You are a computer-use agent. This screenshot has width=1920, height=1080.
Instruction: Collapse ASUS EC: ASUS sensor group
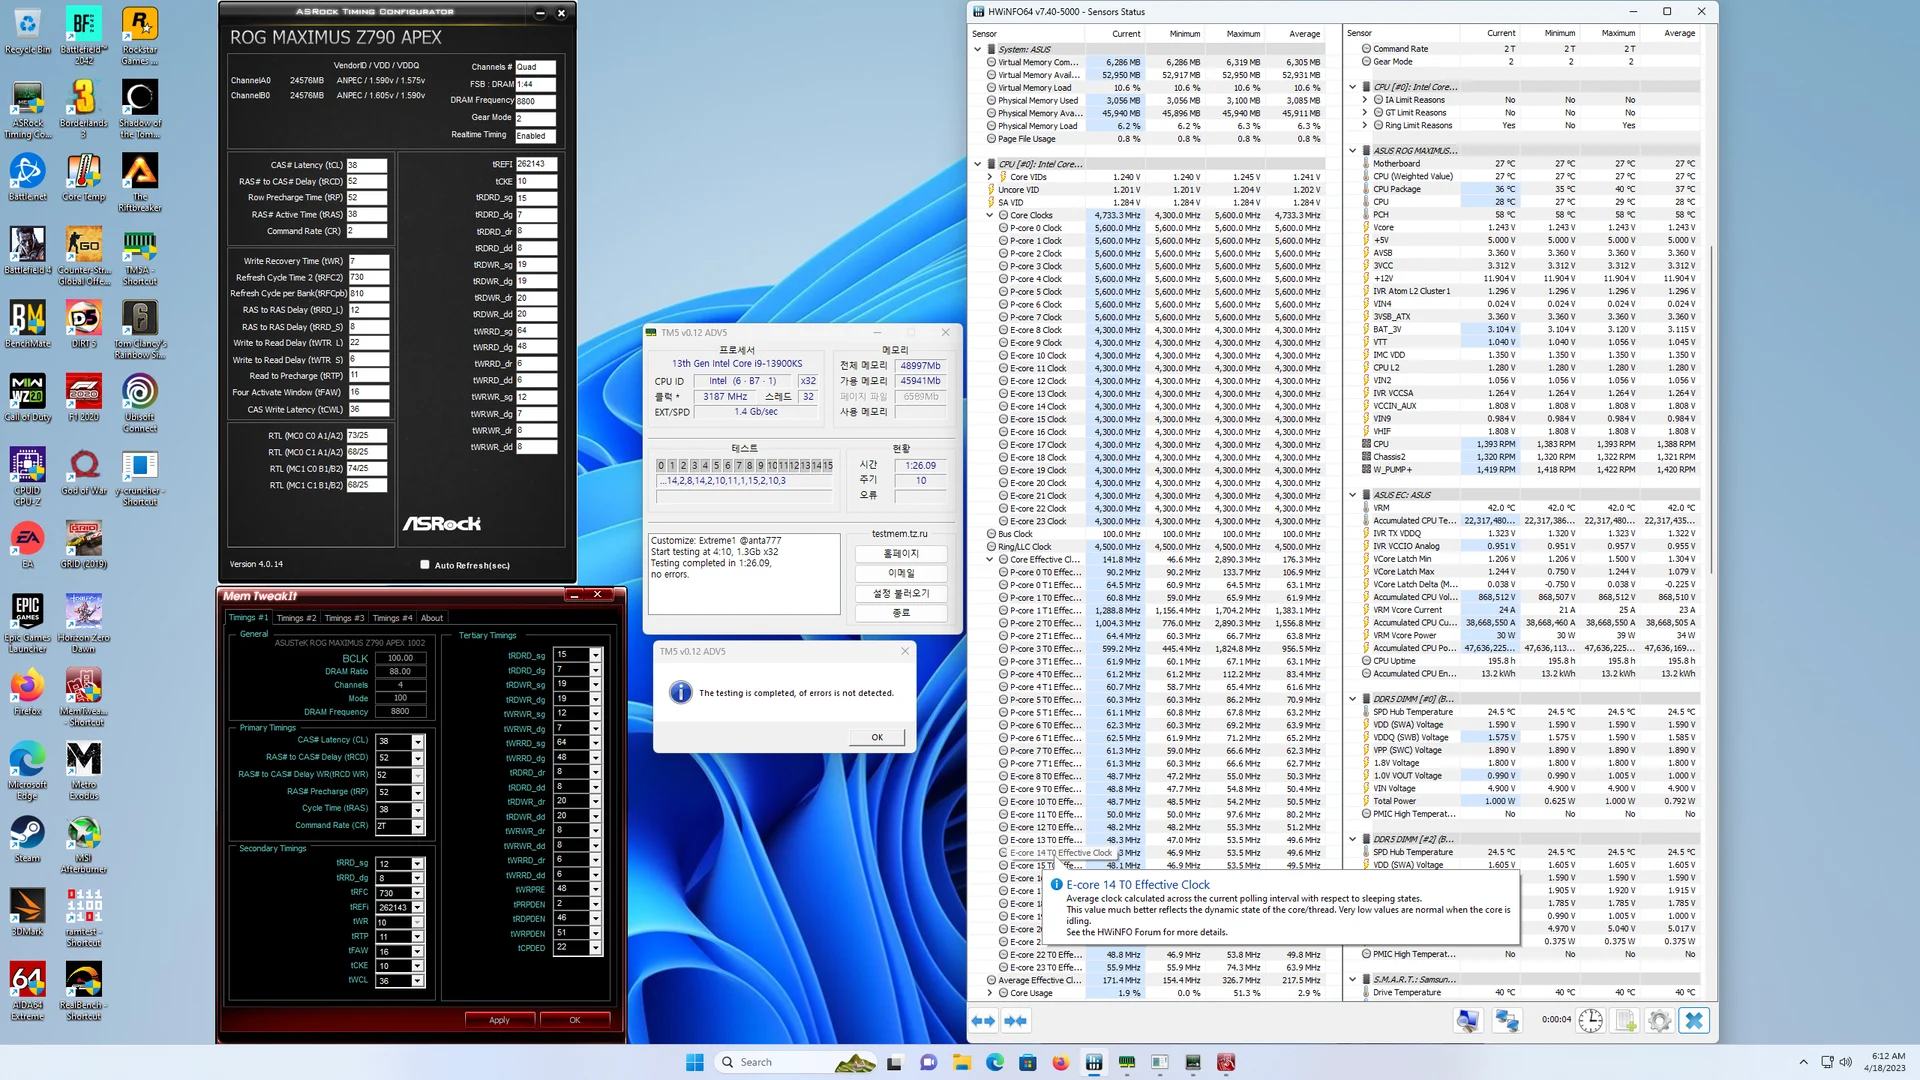(1353, 495)
